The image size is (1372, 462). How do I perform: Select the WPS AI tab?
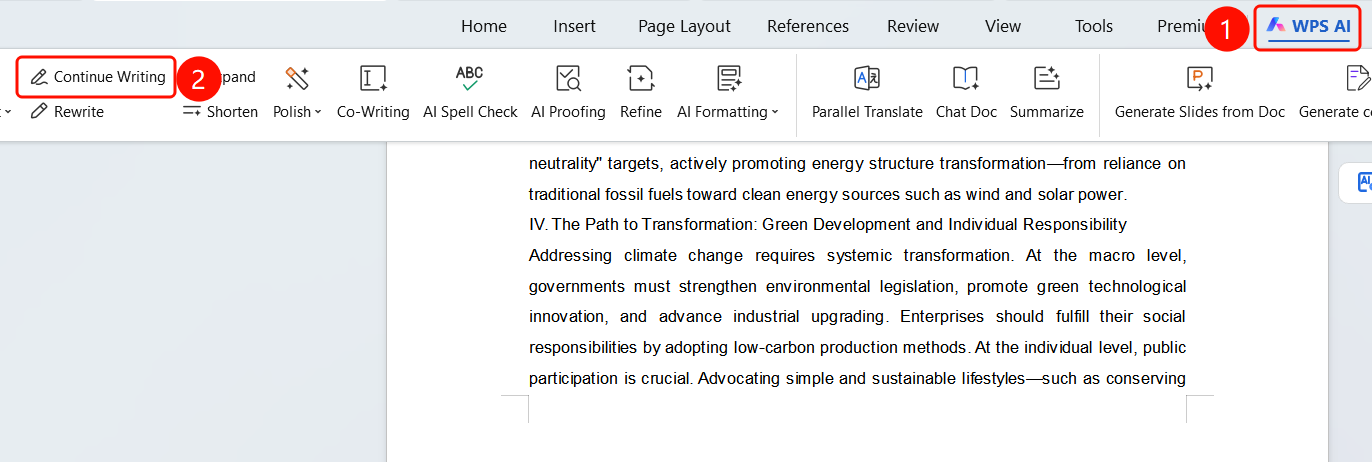click(1308, 26)
